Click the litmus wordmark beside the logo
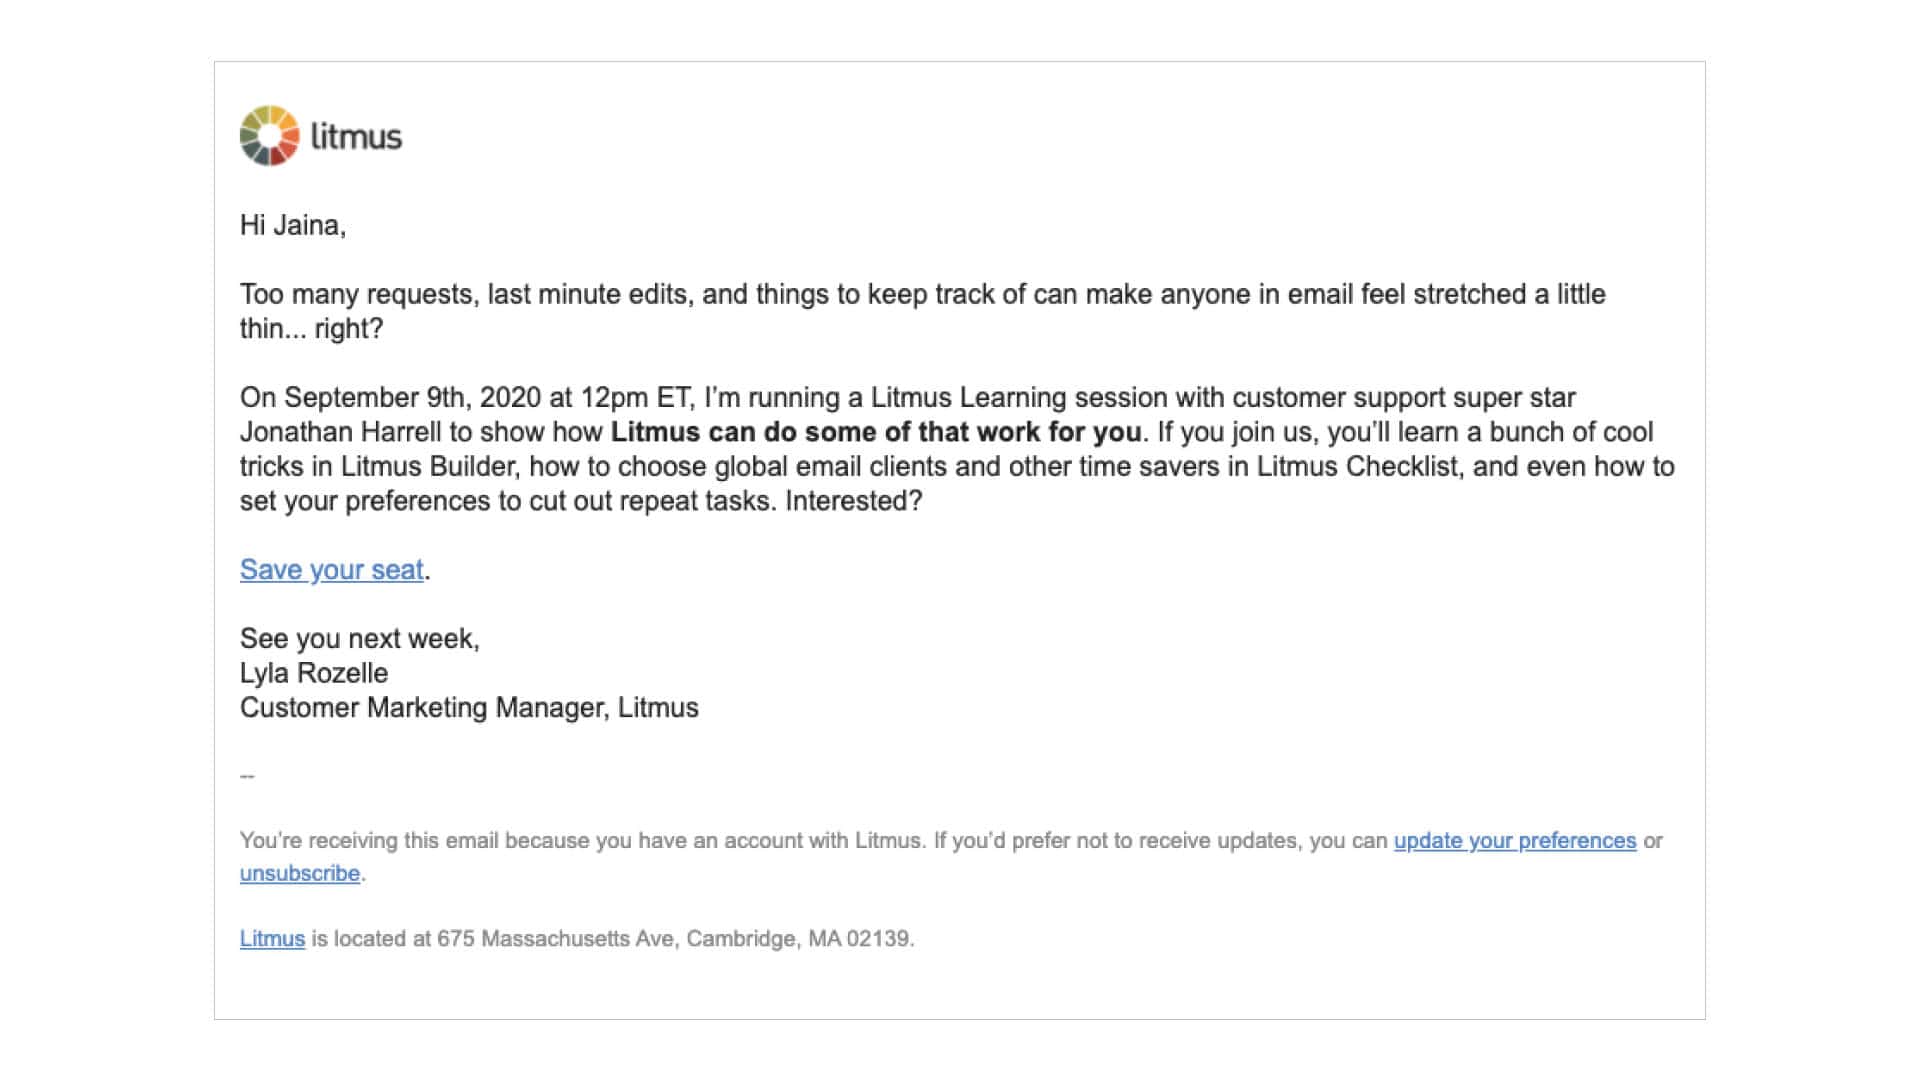This screenshot has width=1920, height=1080. [356, 136]
